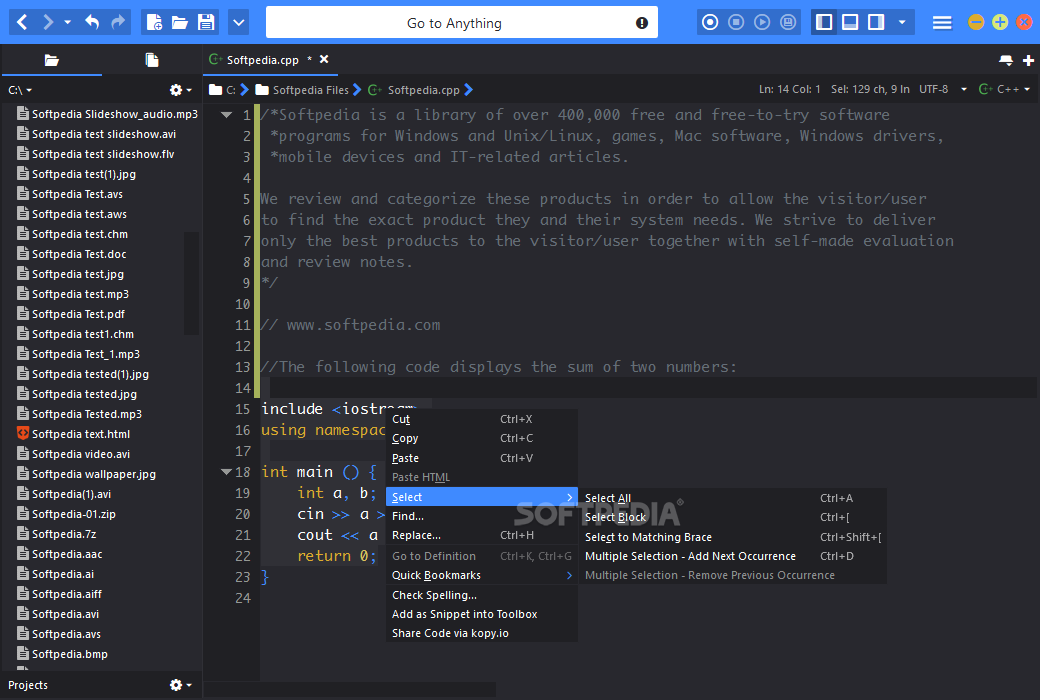The width and height of the screenshot is (1040, 700).
Task: Go forward with the right arrow icon
Action: 47,23
